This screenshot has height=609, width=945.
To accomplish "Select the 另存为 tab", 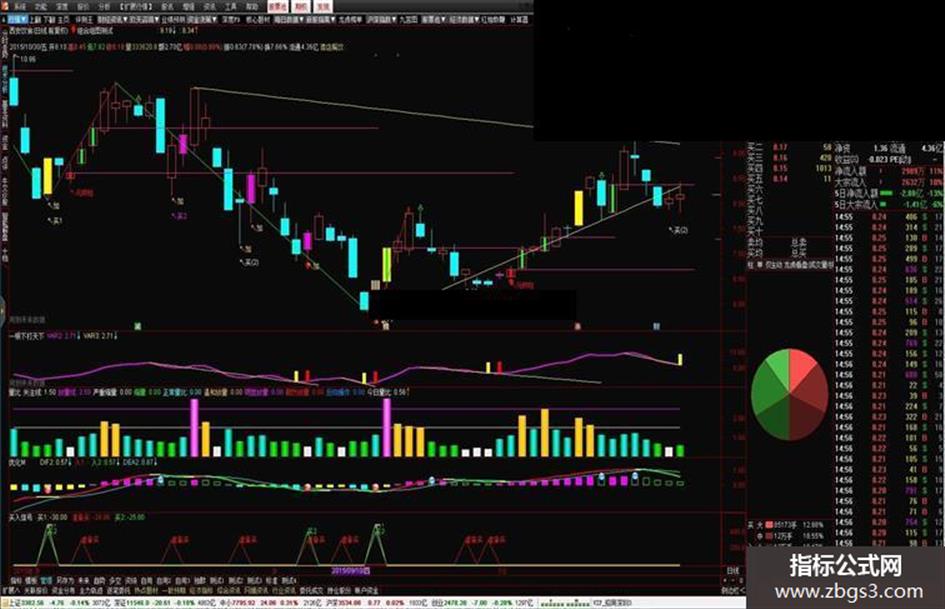I will click(x=64, y=581).
